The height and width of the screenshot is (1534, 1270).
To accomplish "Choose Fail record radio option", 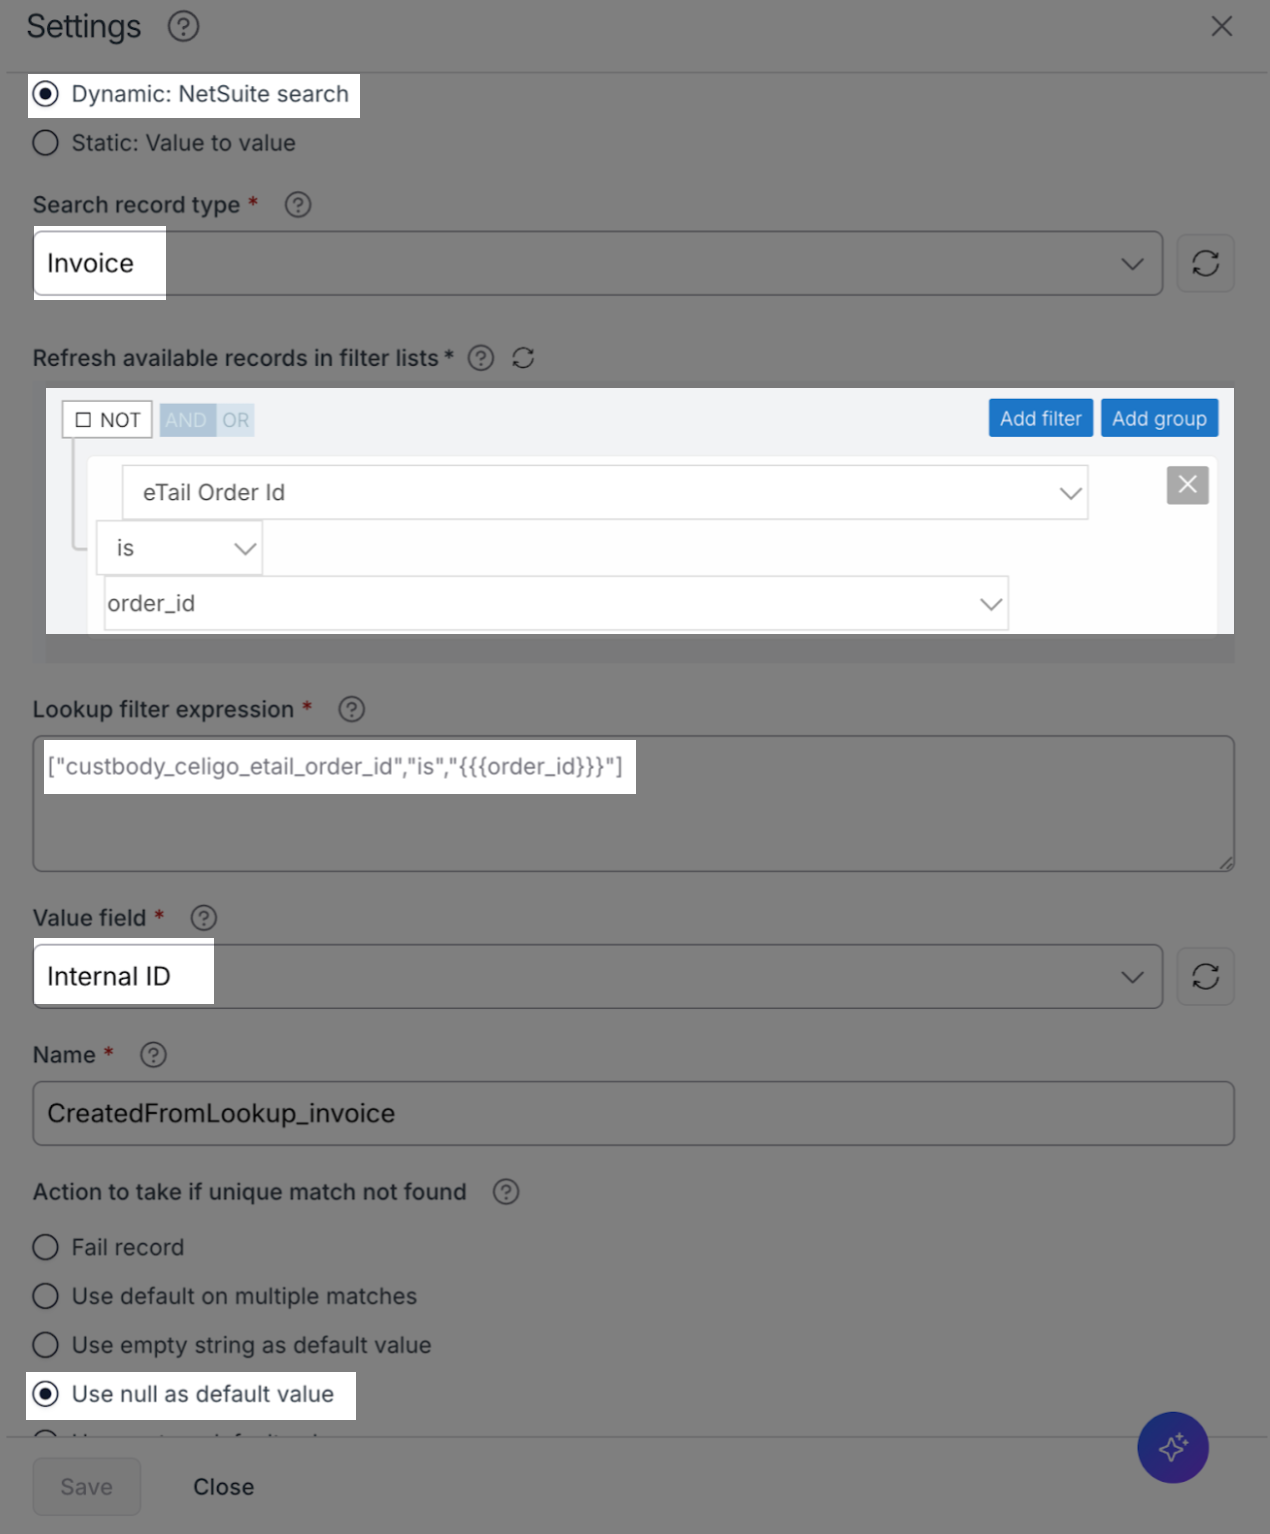I will click(x=108, y=1247).
